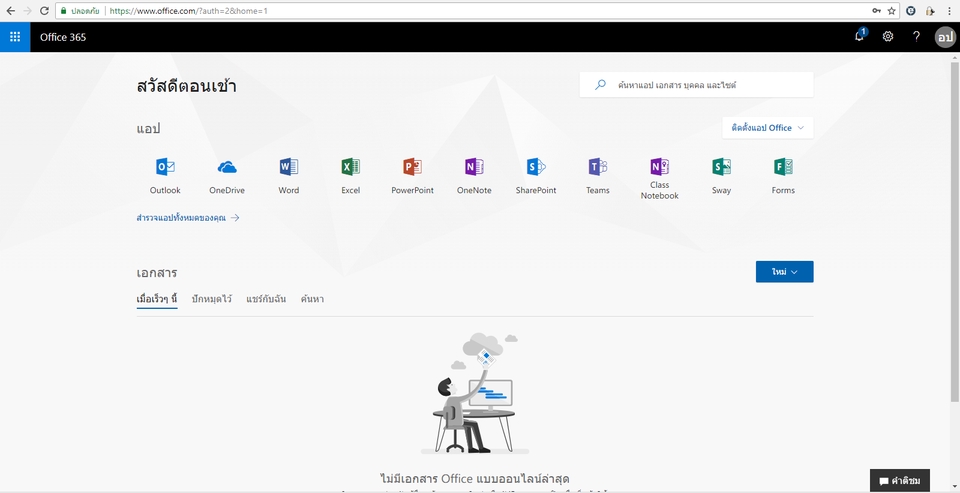Open the SharePoint app
The width and height of the screenshot is (960, 493).
coord(536,176)
